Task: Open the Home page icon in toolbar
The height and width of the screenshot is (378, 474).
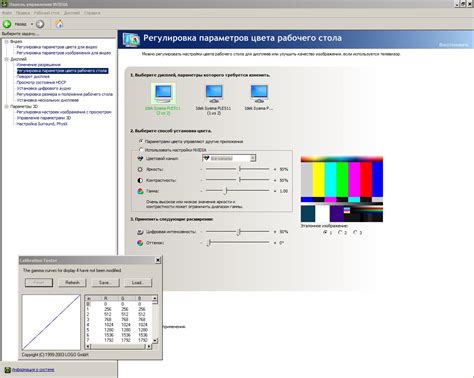Action: point(59,24)
